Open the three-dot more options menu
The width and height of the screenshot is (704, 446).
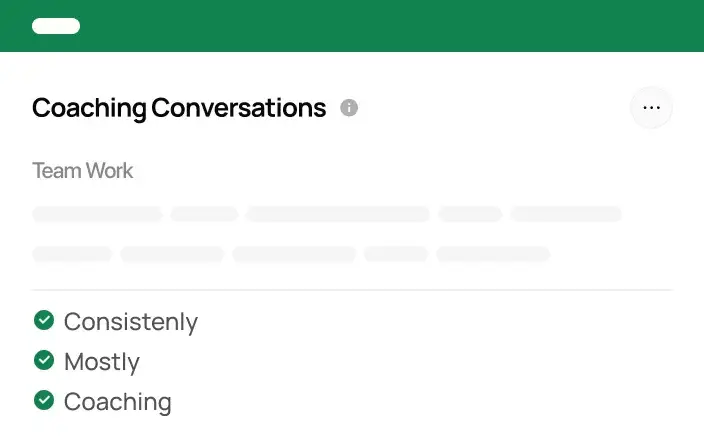click(x=652, y=108)
